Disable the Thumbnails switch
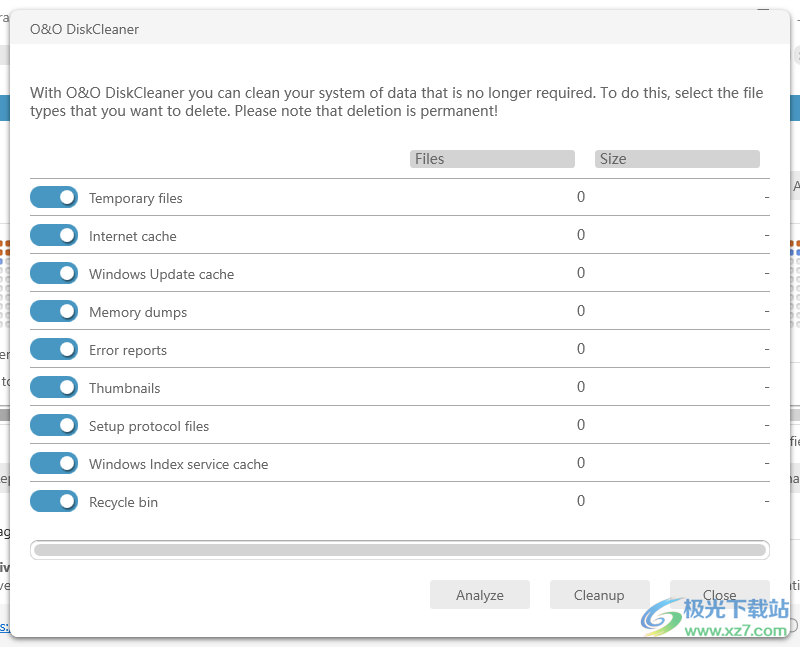The width and height of the screenshot is (800, 647). coord(54,387)
